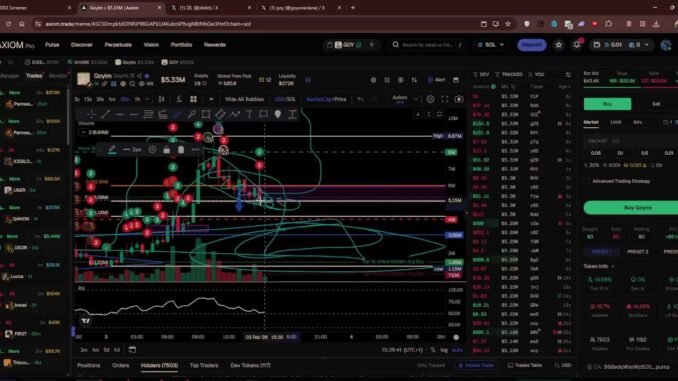Switch to Top Traders tab
The image size is (678, 381).
click(x=204, y=365)
